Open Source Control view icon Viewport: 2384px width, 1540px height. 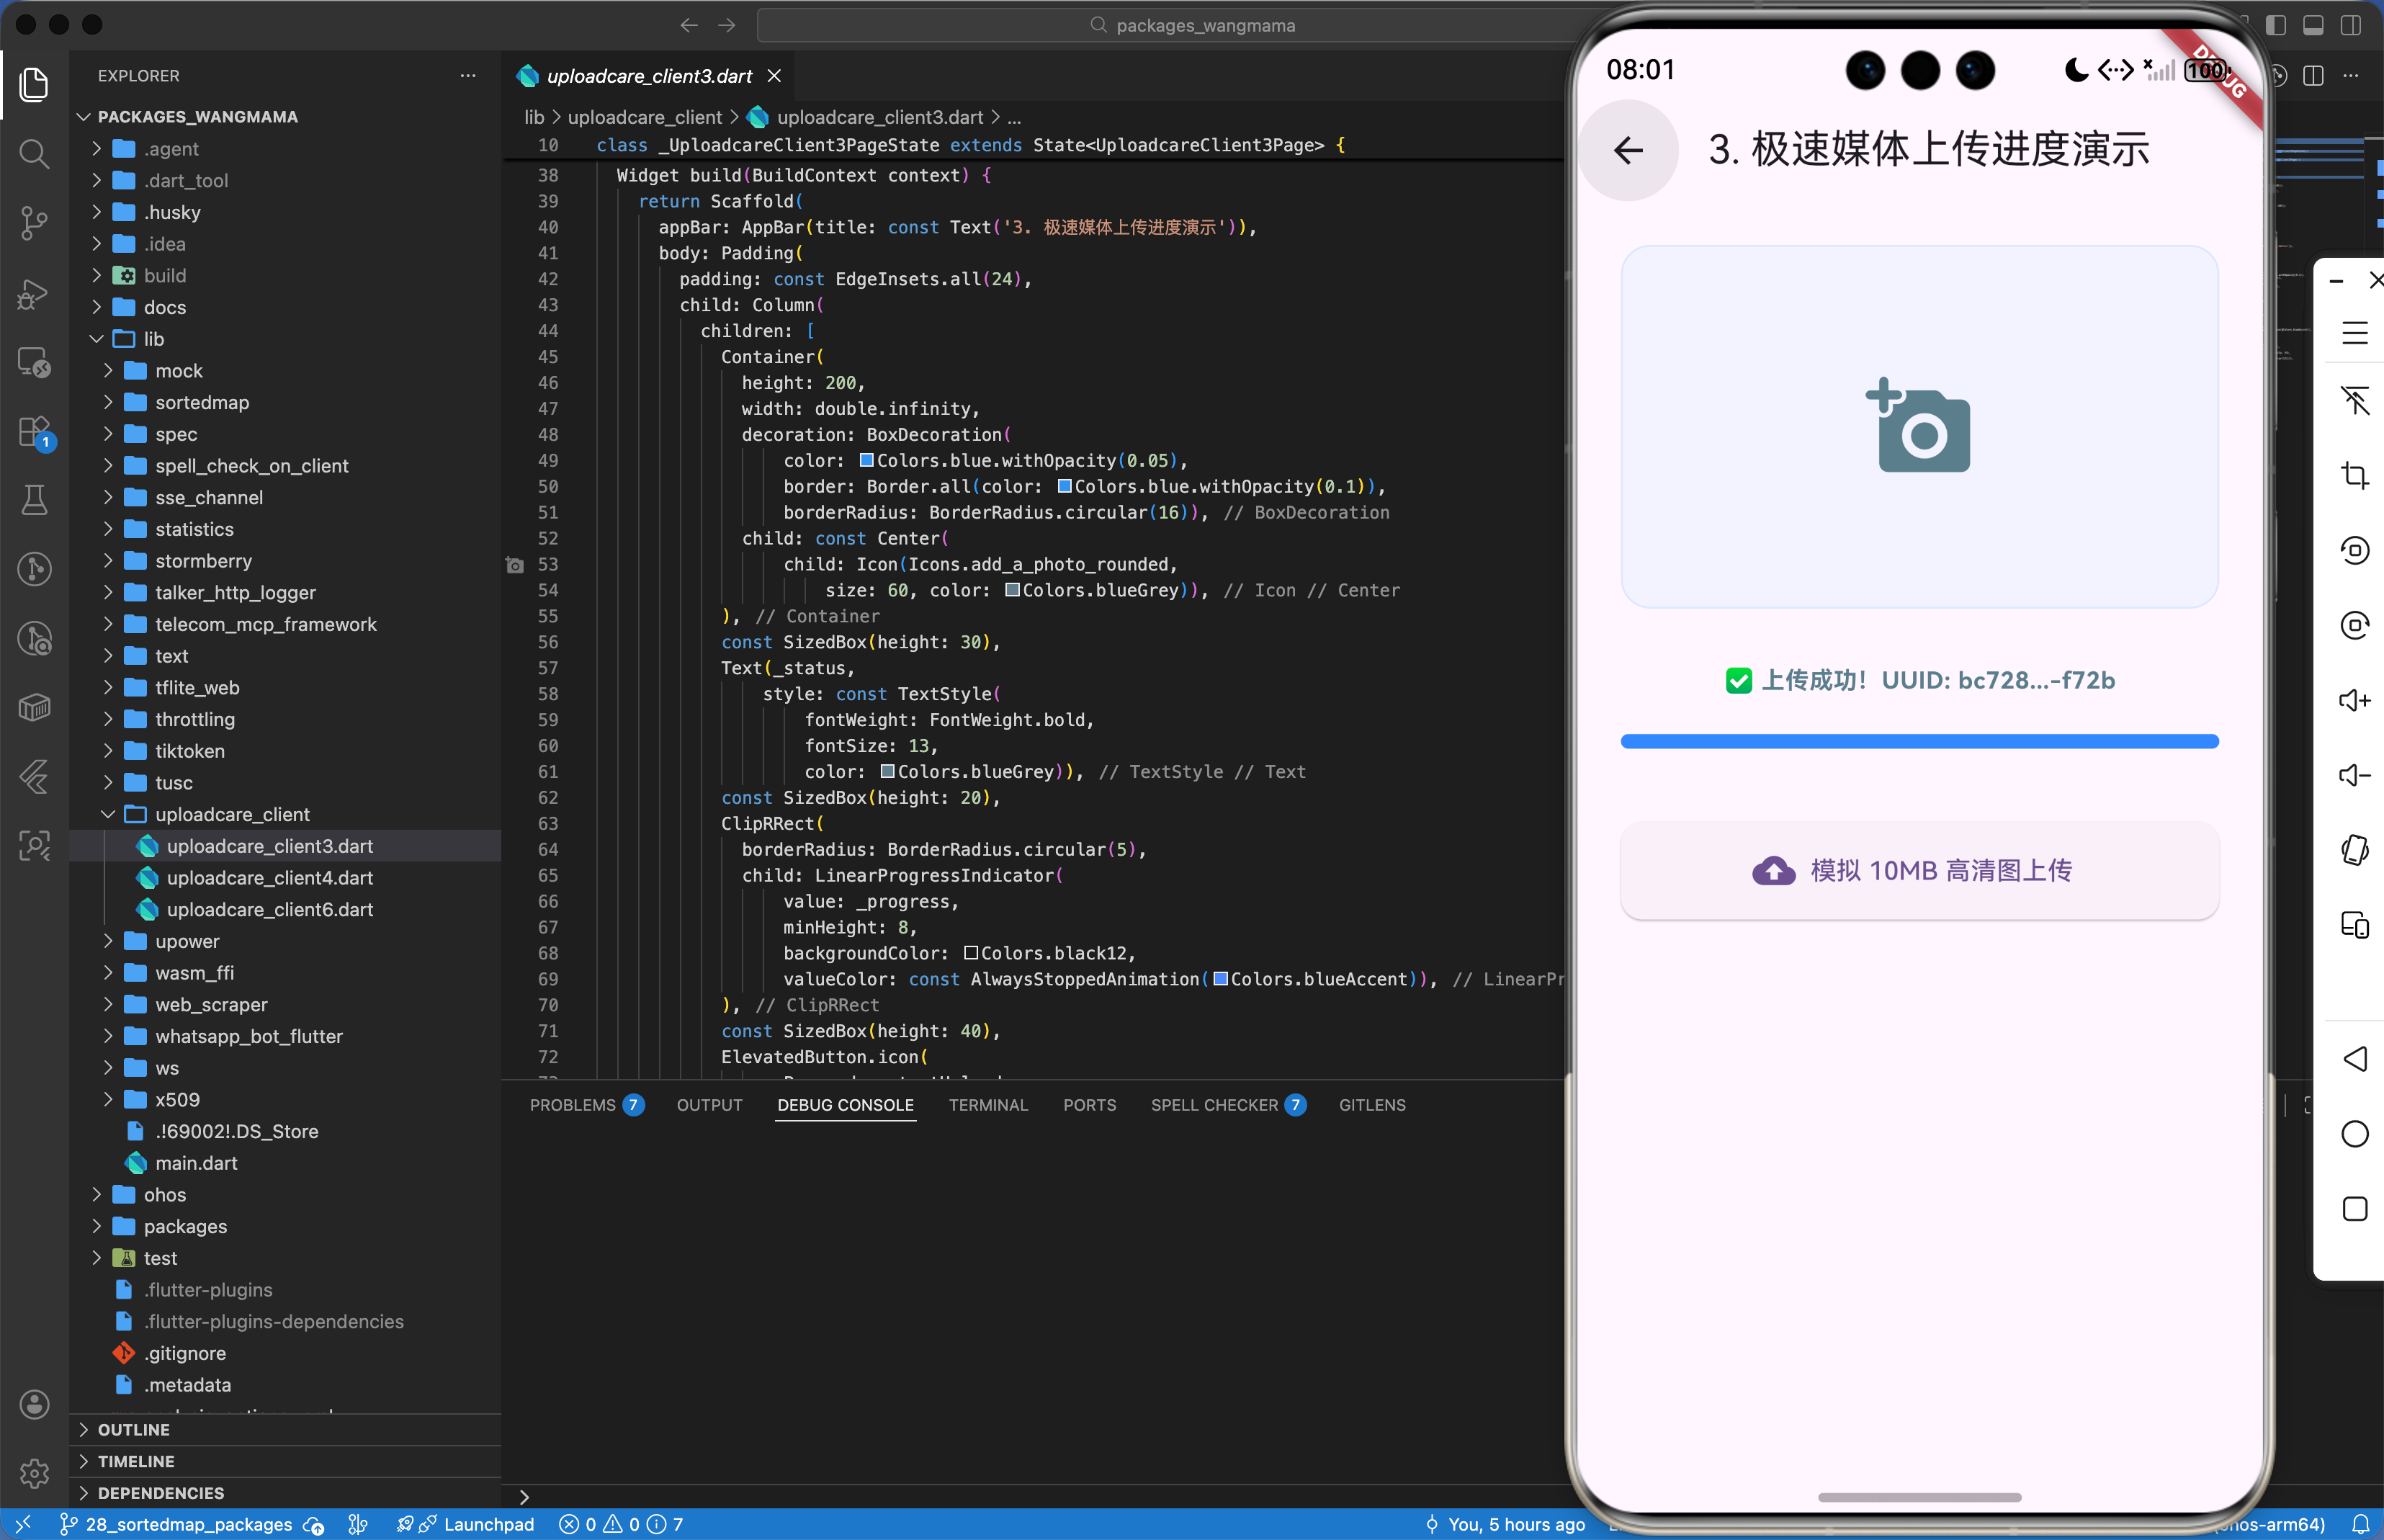click(34, 222)
